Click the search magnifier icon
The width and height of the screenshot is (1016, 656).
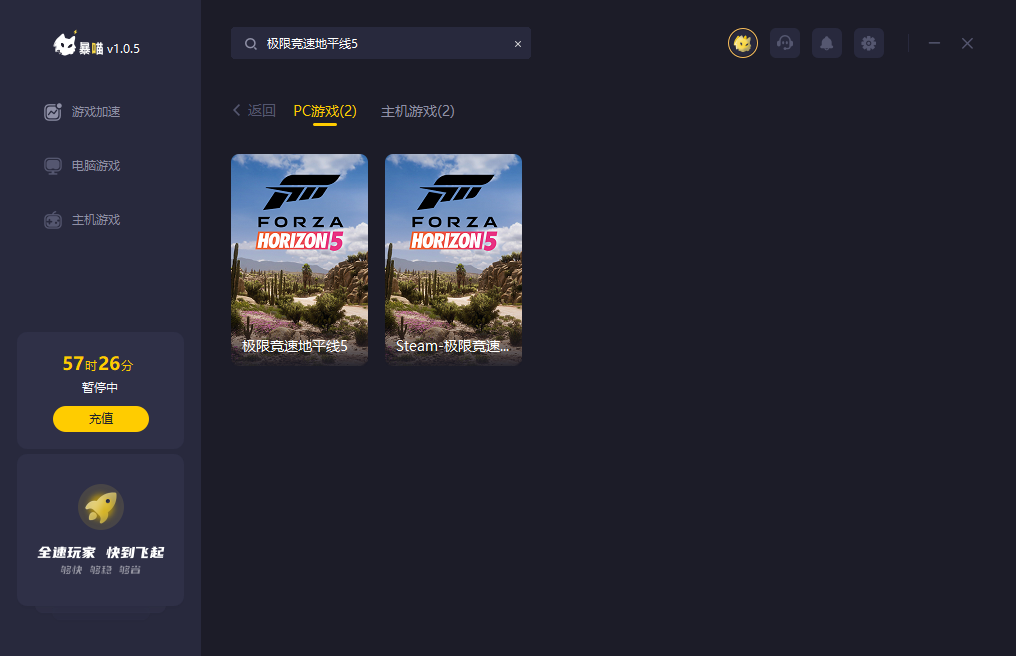[x=251, y=43]
